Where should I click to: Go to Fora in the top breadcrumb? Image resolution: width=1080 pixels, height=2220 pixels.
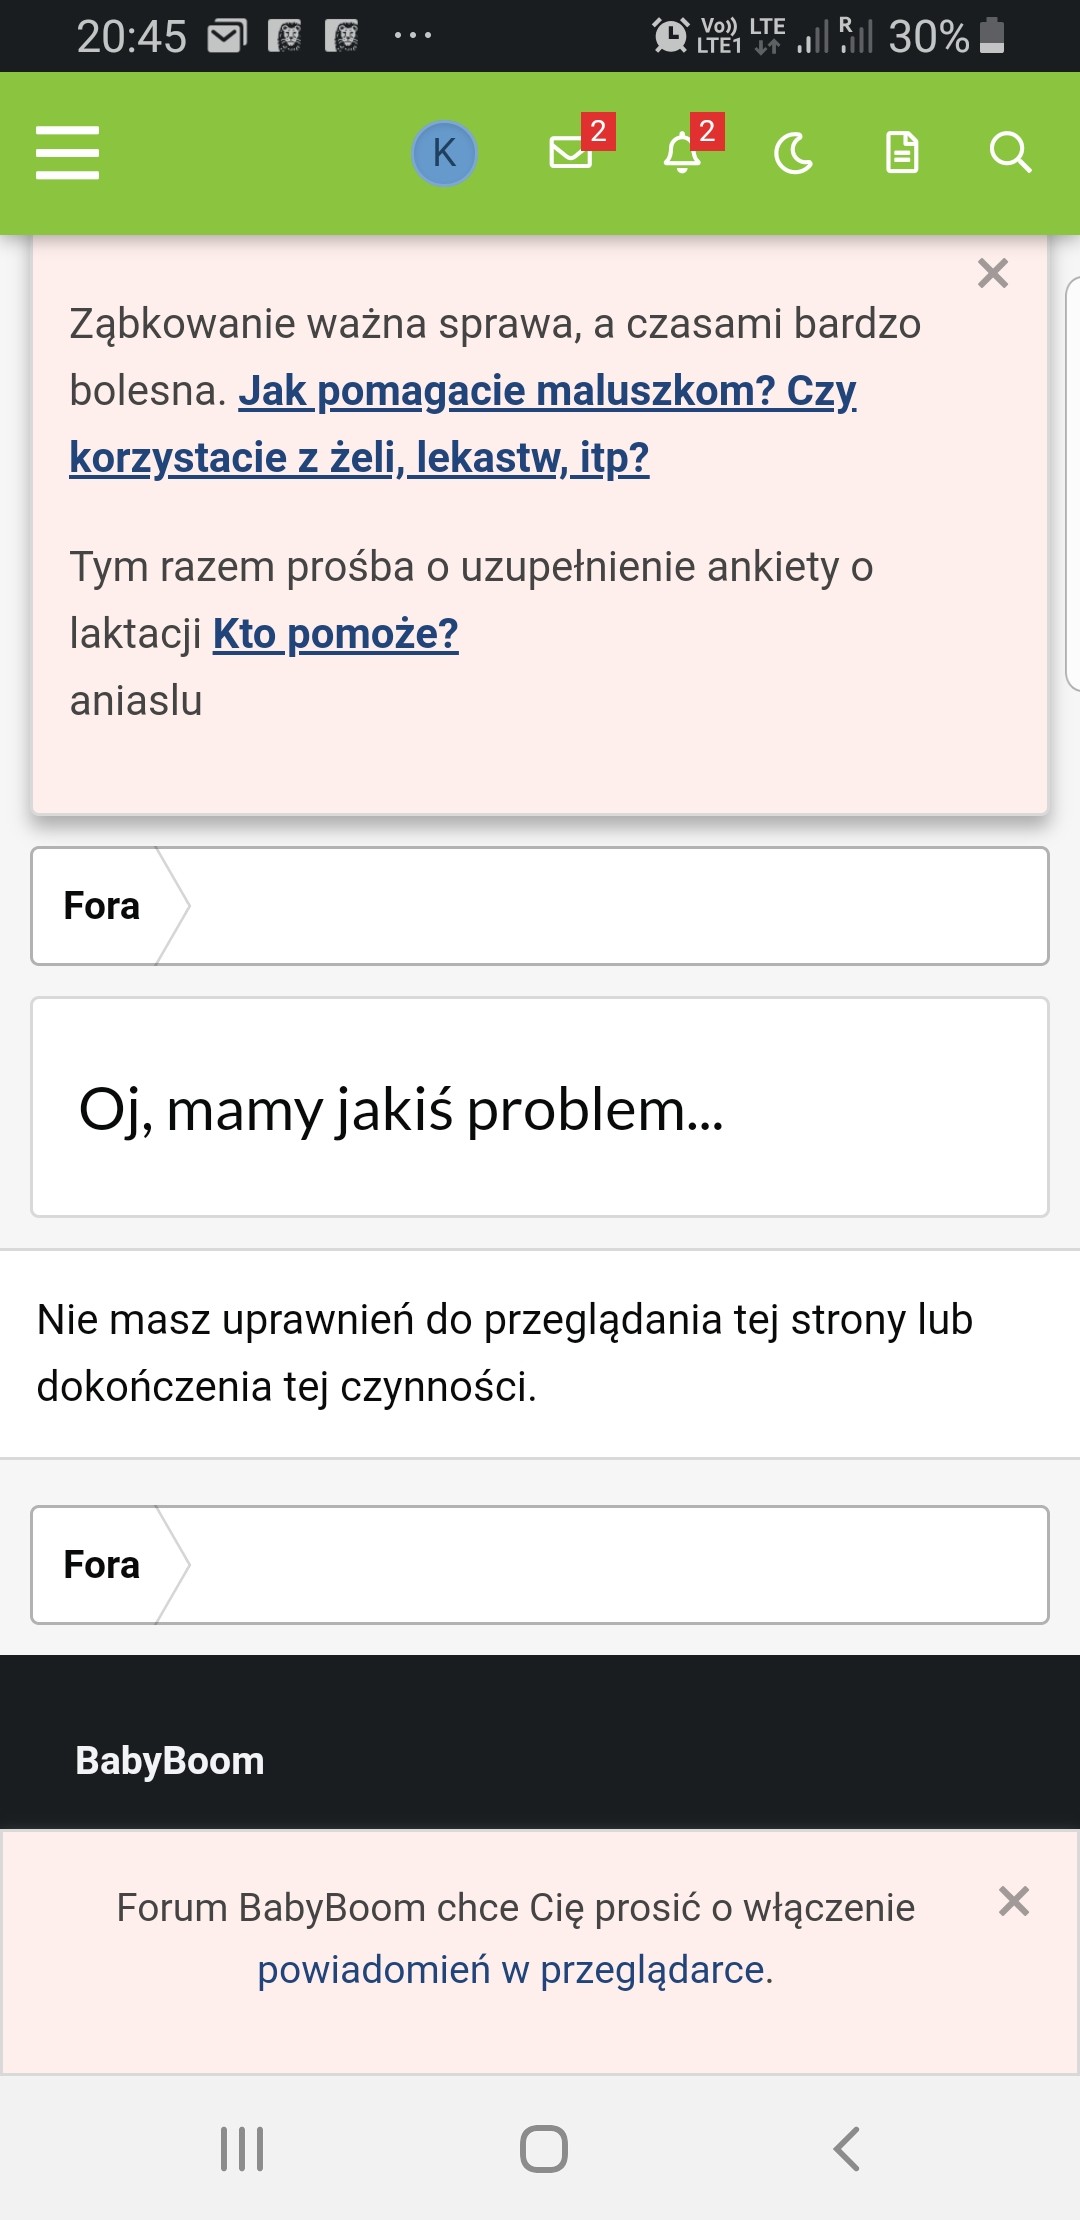pyautogui.click(x=101, y=906)
